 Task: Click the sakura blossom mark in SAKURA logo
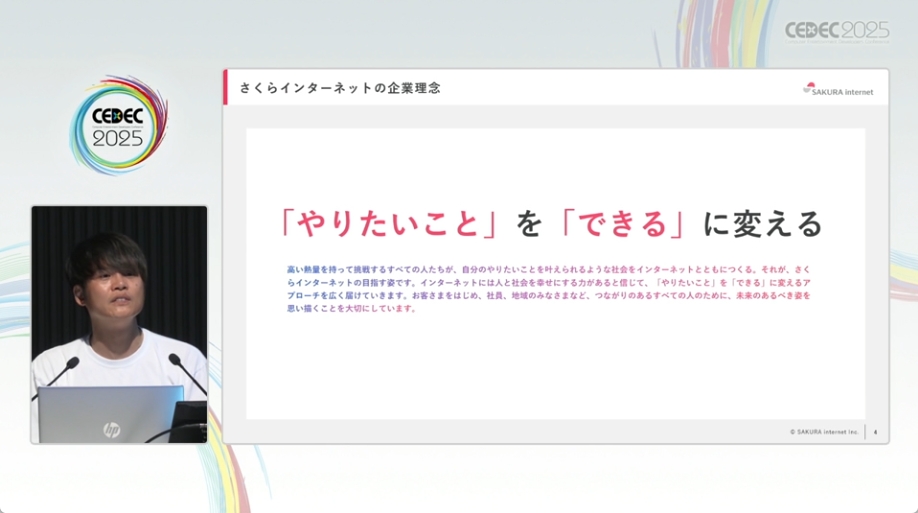click(x=808, y=89)
